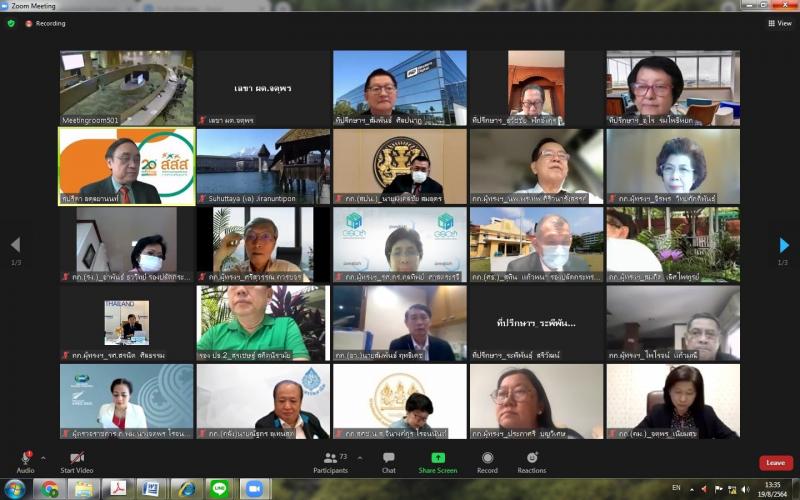Select the tile with yellow building background
This screenshot has width=800, height=500.
point(536,245)
